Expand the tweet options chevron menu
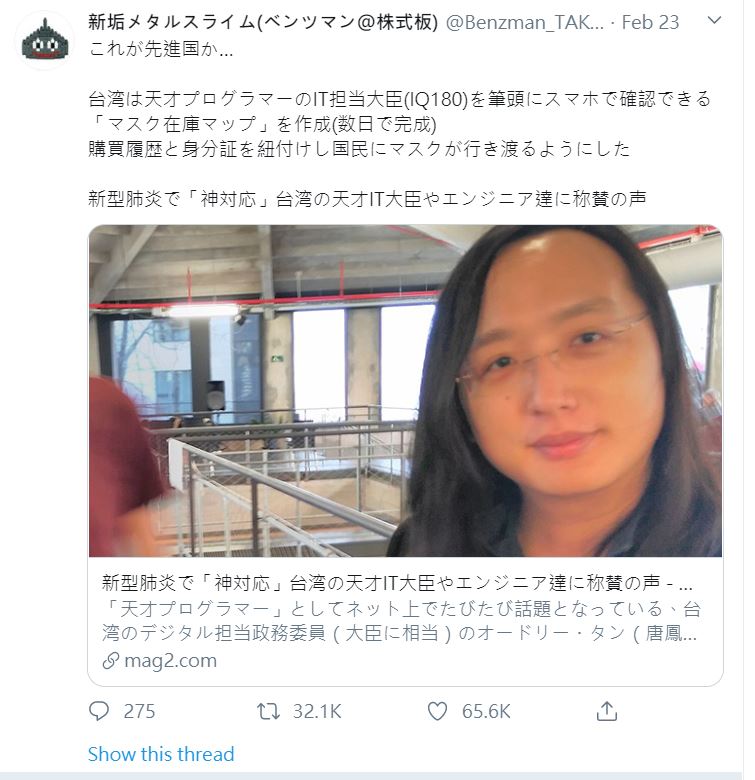 click(x=714, y=20)
